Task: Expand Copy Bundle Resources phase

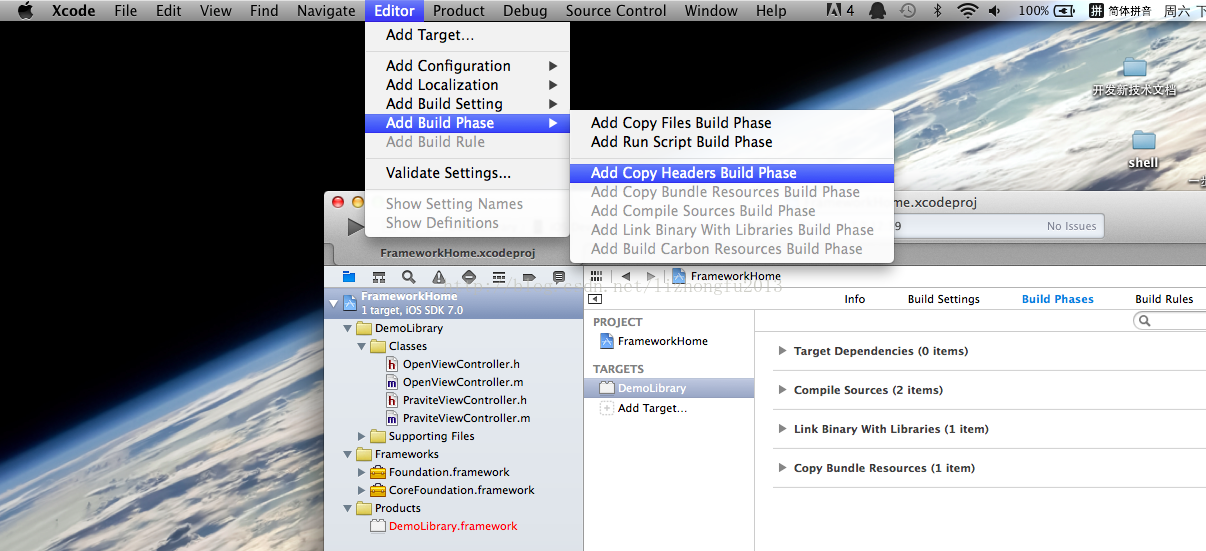Action: point(782,468)
